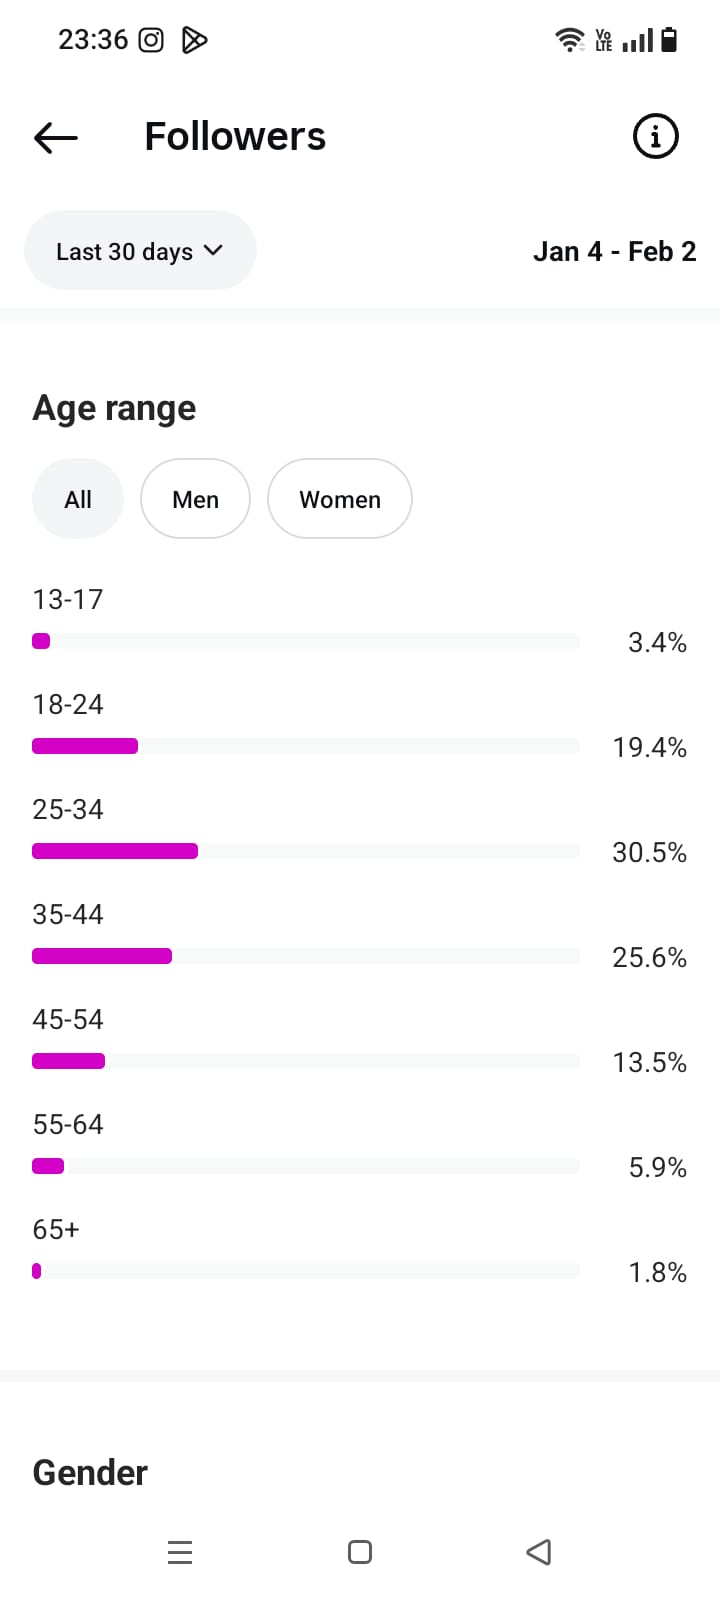Image resolution: width=720 pixels, height=1600 pixels.
Task: Tap the Instagram status bar icon
Action: tap(151, 40)
